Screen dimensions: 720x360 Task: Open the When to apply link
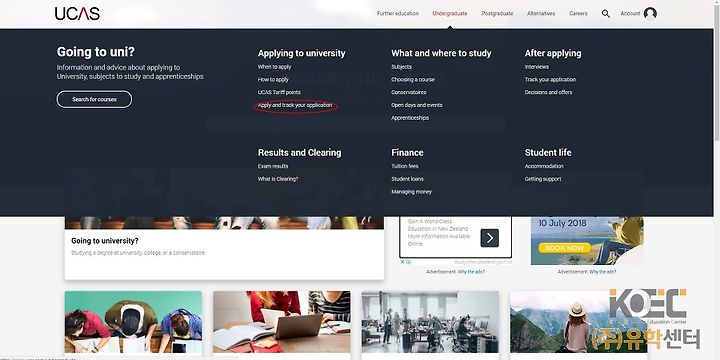pyautogui.click(x=274, y=67)
